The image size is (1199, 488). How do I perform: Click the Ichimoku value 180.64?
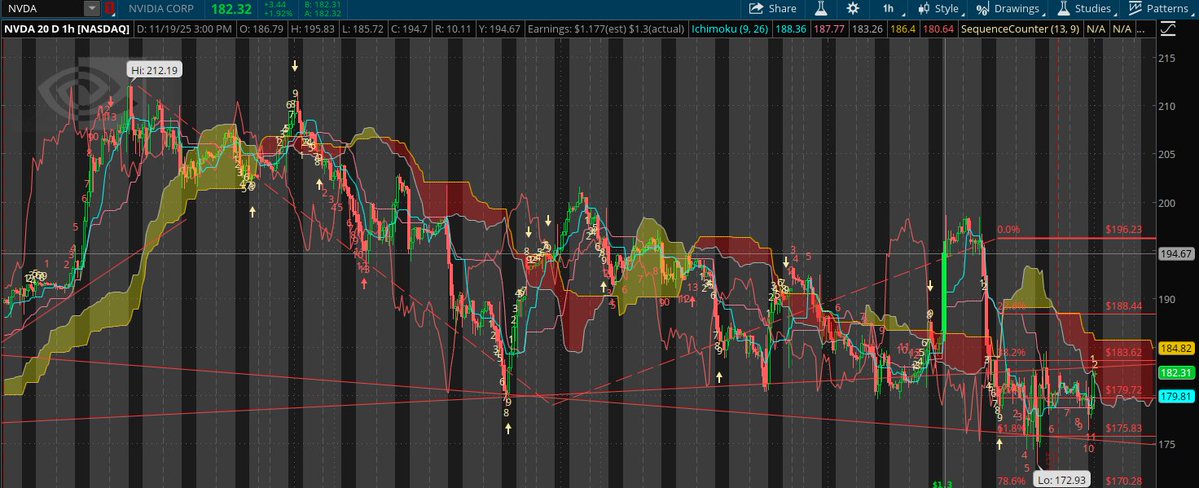coord(937,29)
